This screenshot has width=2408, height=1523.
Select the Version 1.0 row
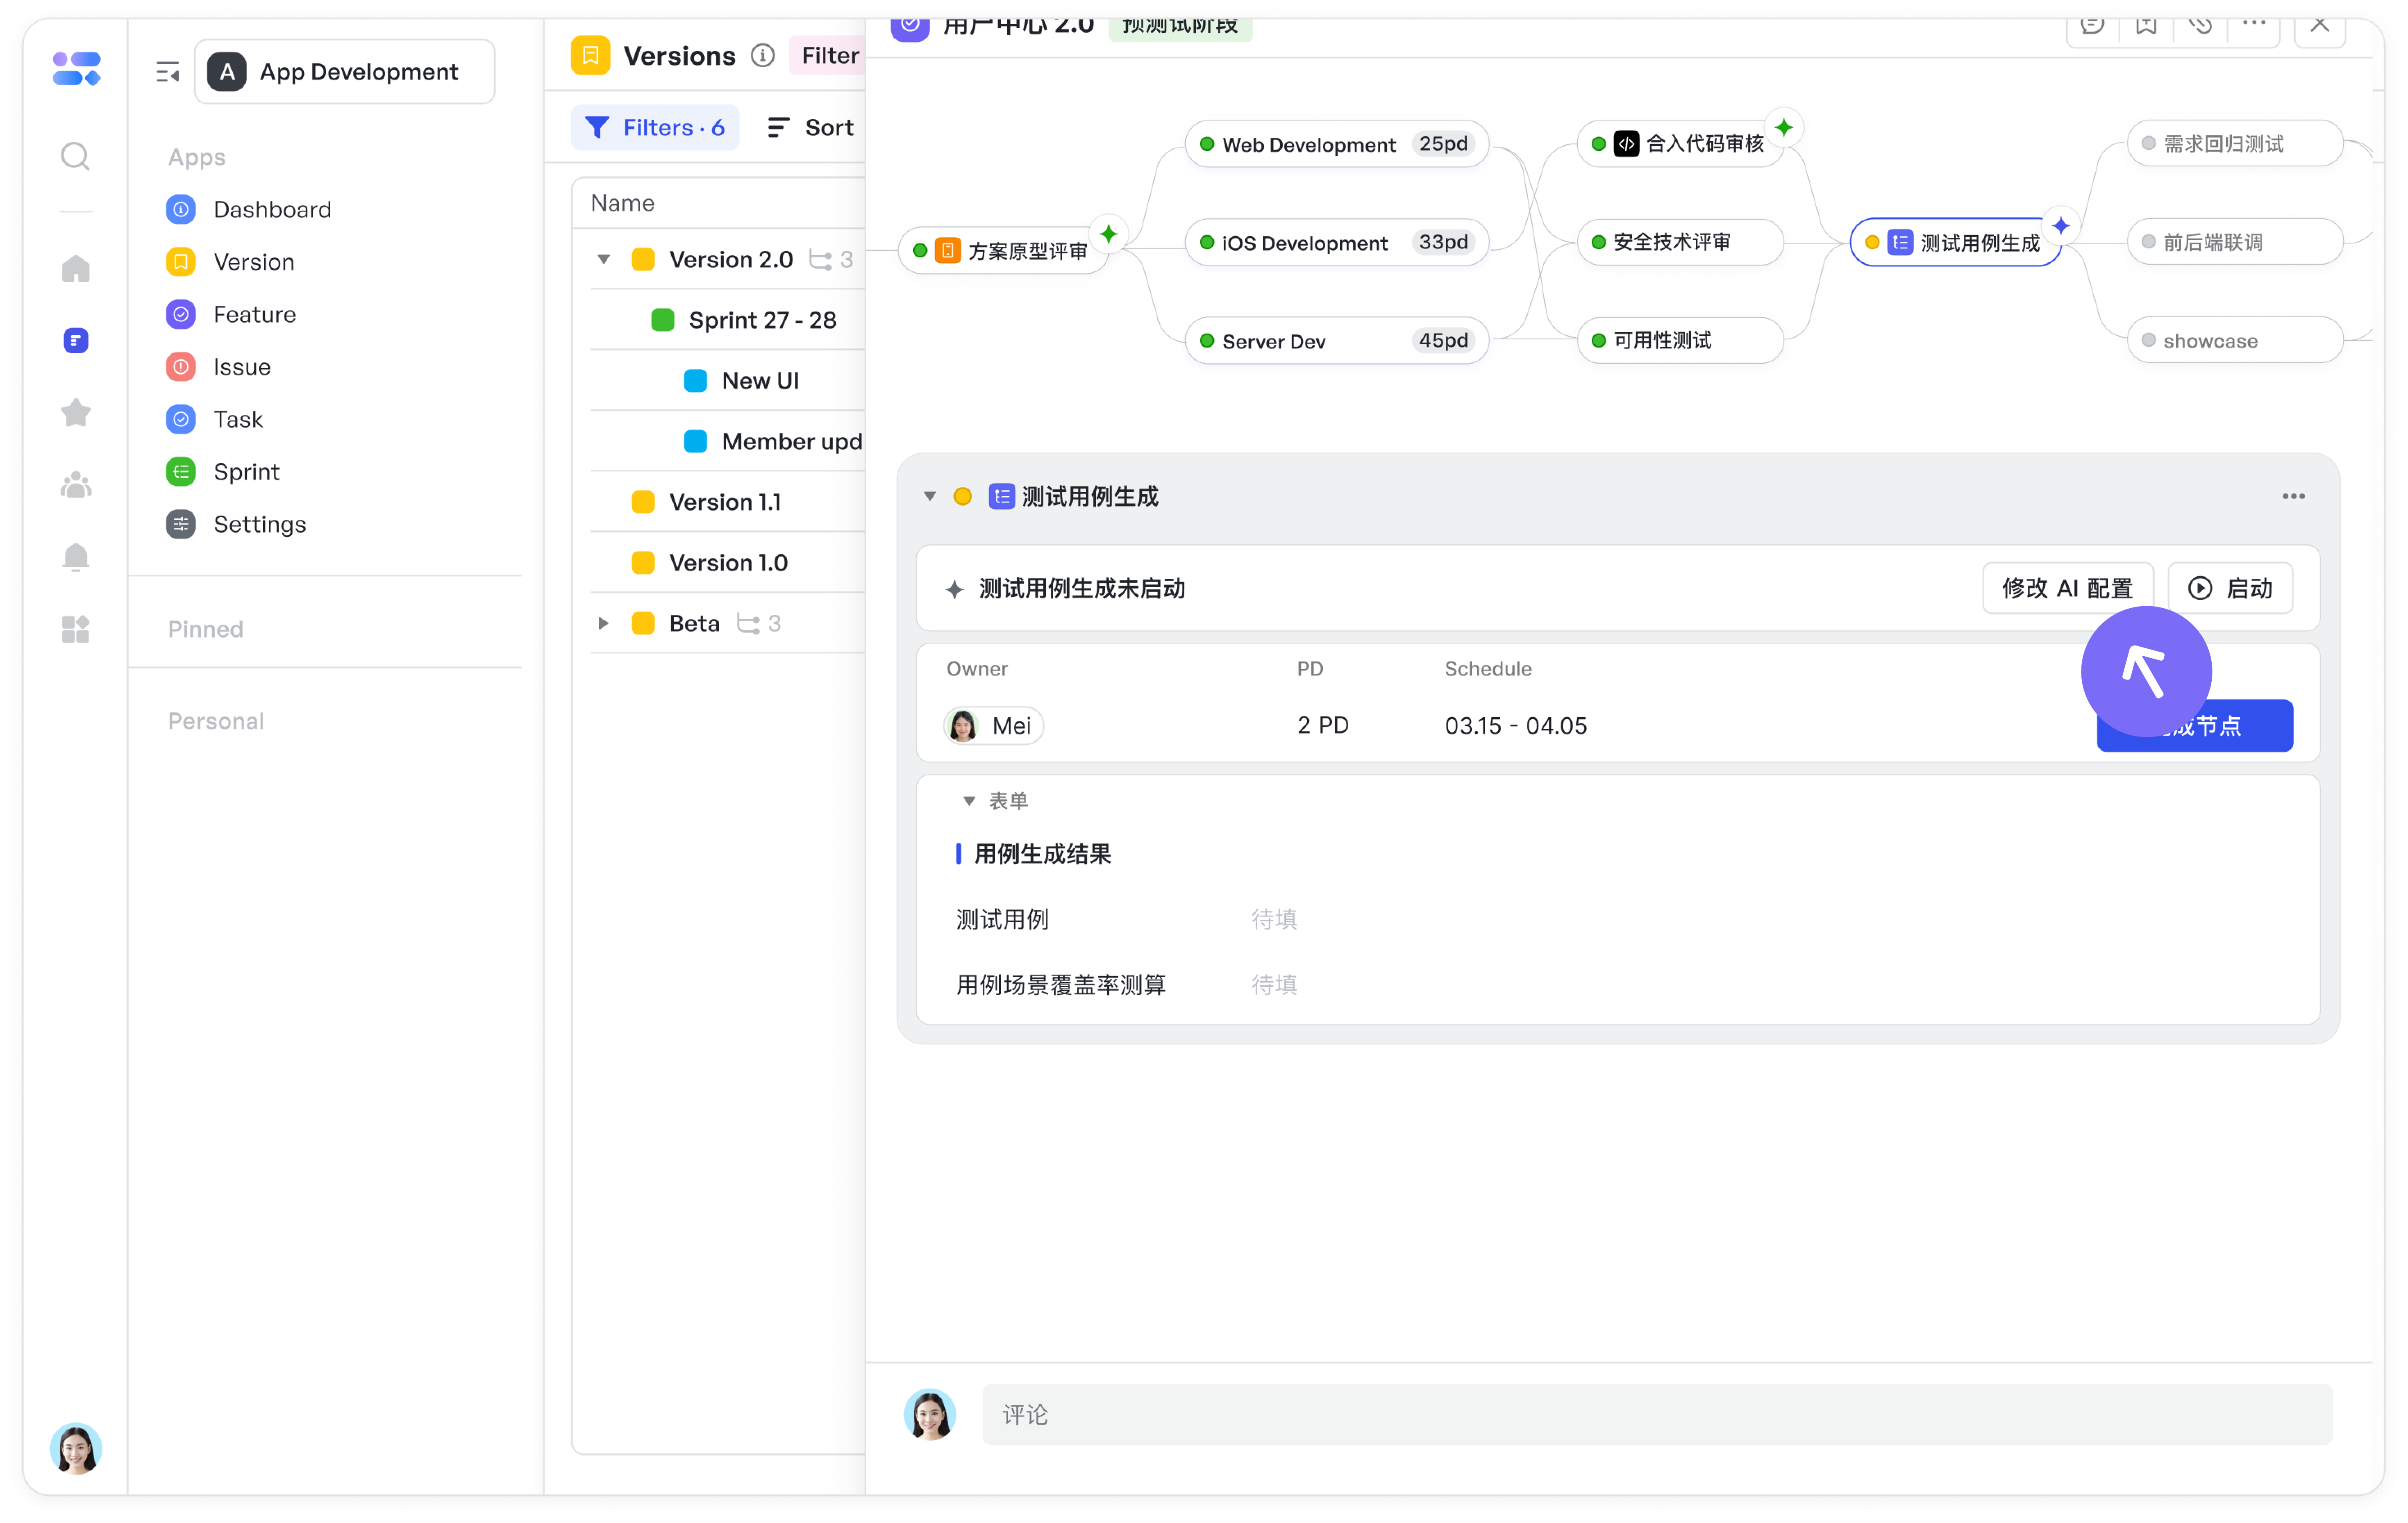[x=727, y=563]
